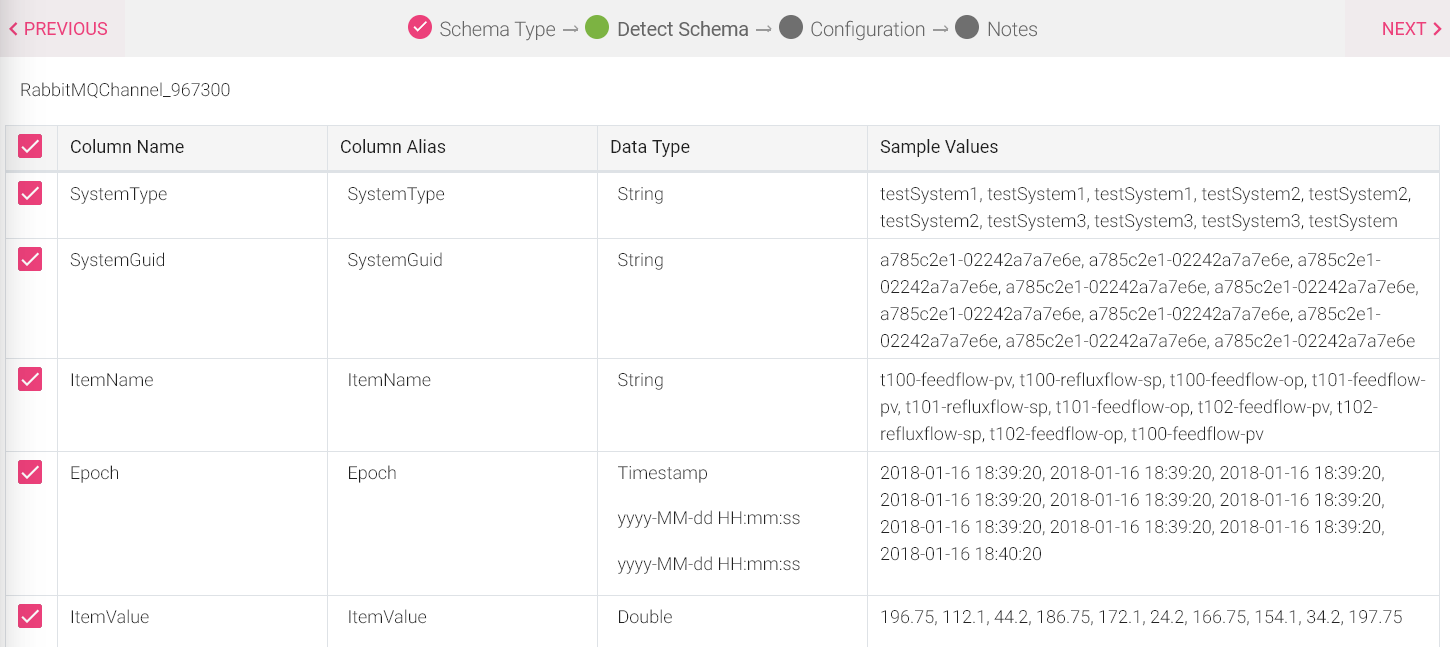Click the gray Notes step circle
Viewport: 1450px width, 647px height.
(966, 28)
